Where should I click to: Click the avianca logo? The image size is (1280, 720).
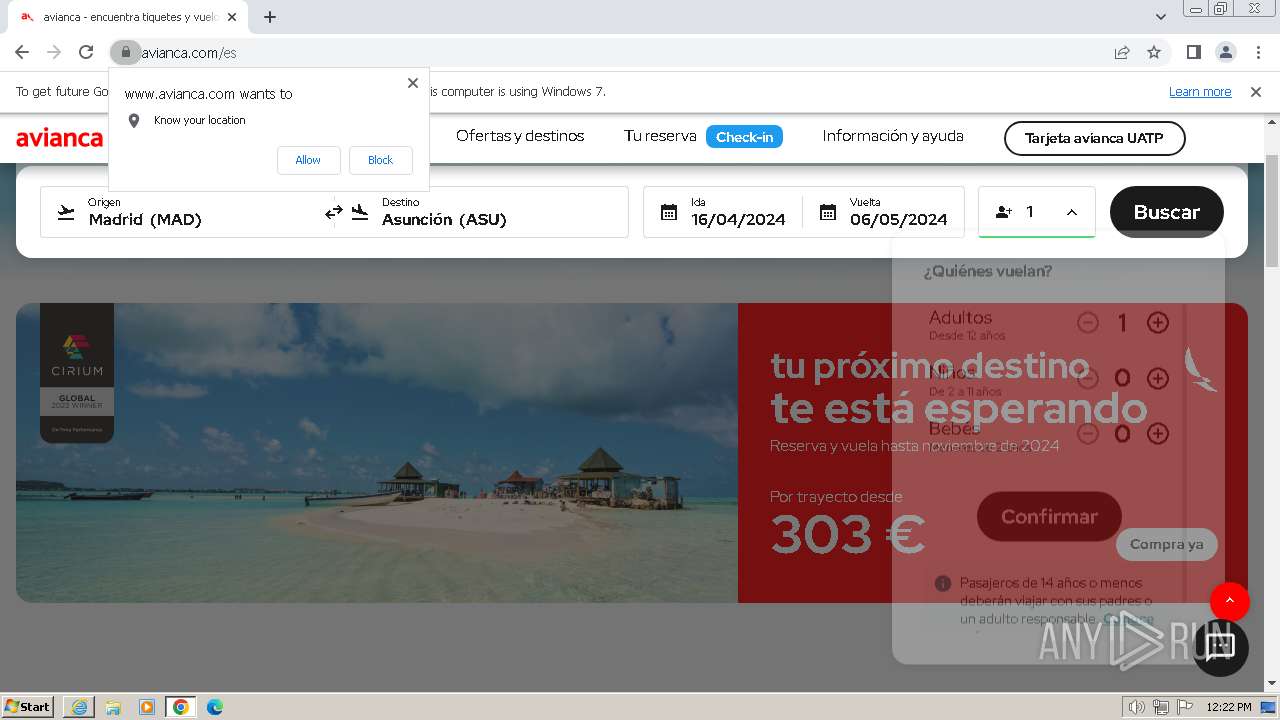tap(59, 138)
